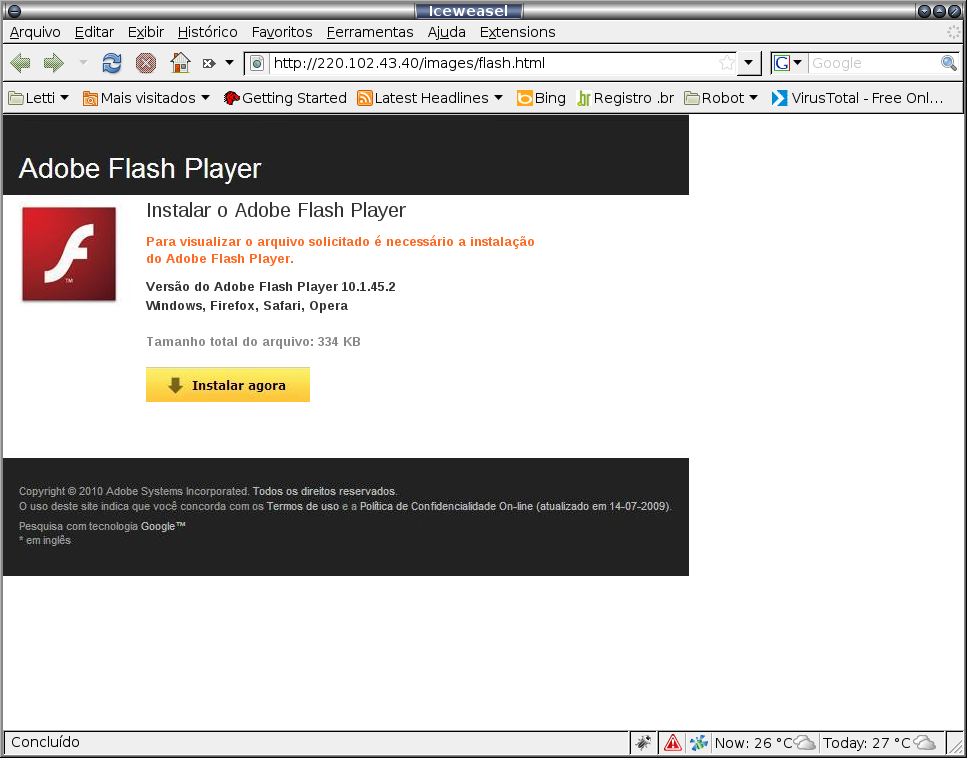Click the red warning triangle status icon
The height and width of the screenshot is (758, 967).
click(672, 743)
